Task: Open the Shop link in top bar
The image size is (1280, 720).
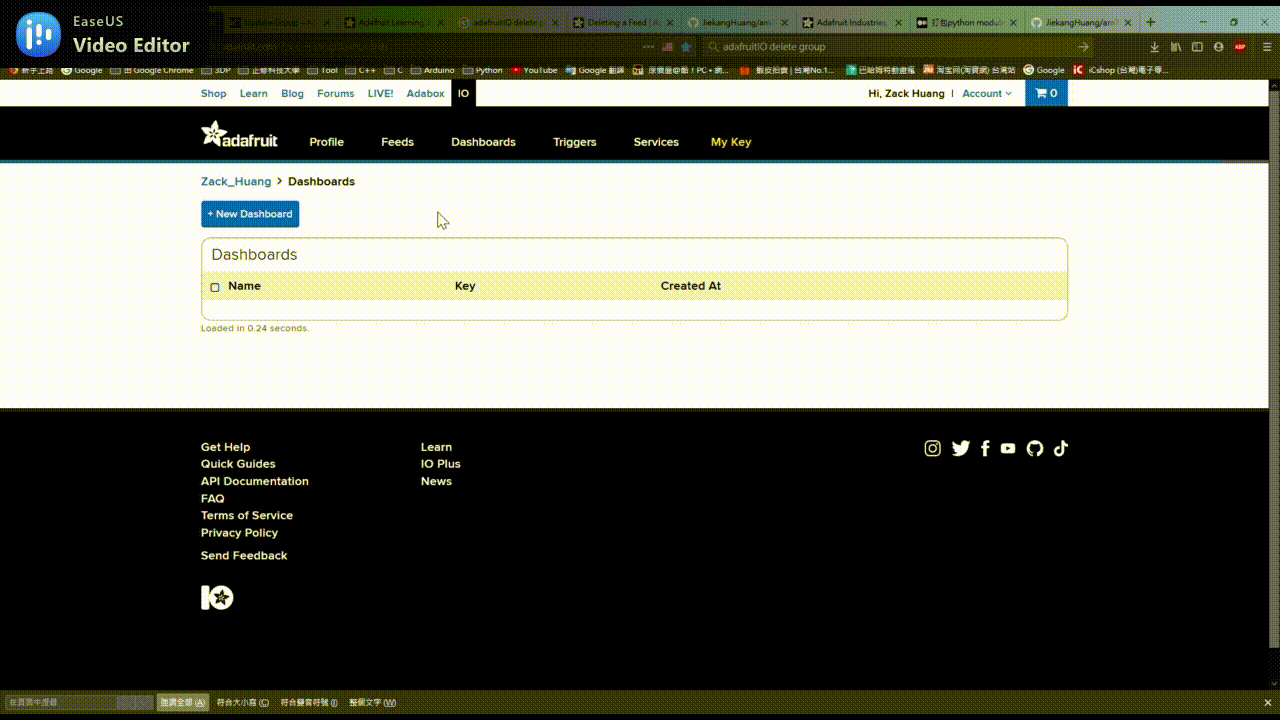Action: coord(214,93)
